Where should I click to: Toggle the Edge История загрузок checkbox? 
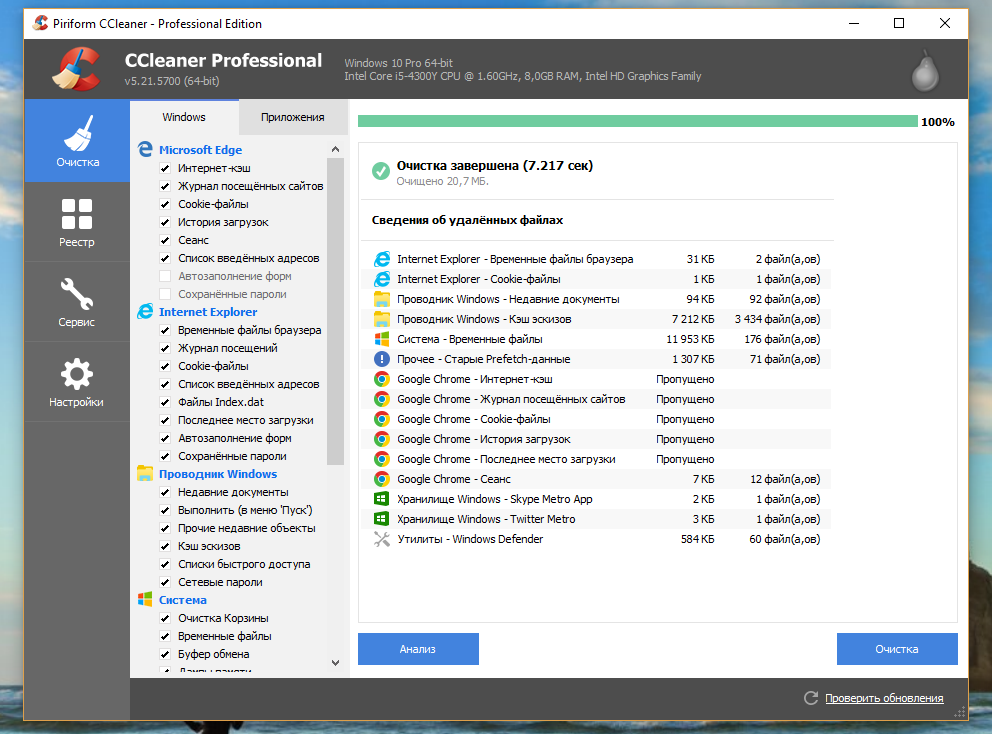click(x=165, y=222)
